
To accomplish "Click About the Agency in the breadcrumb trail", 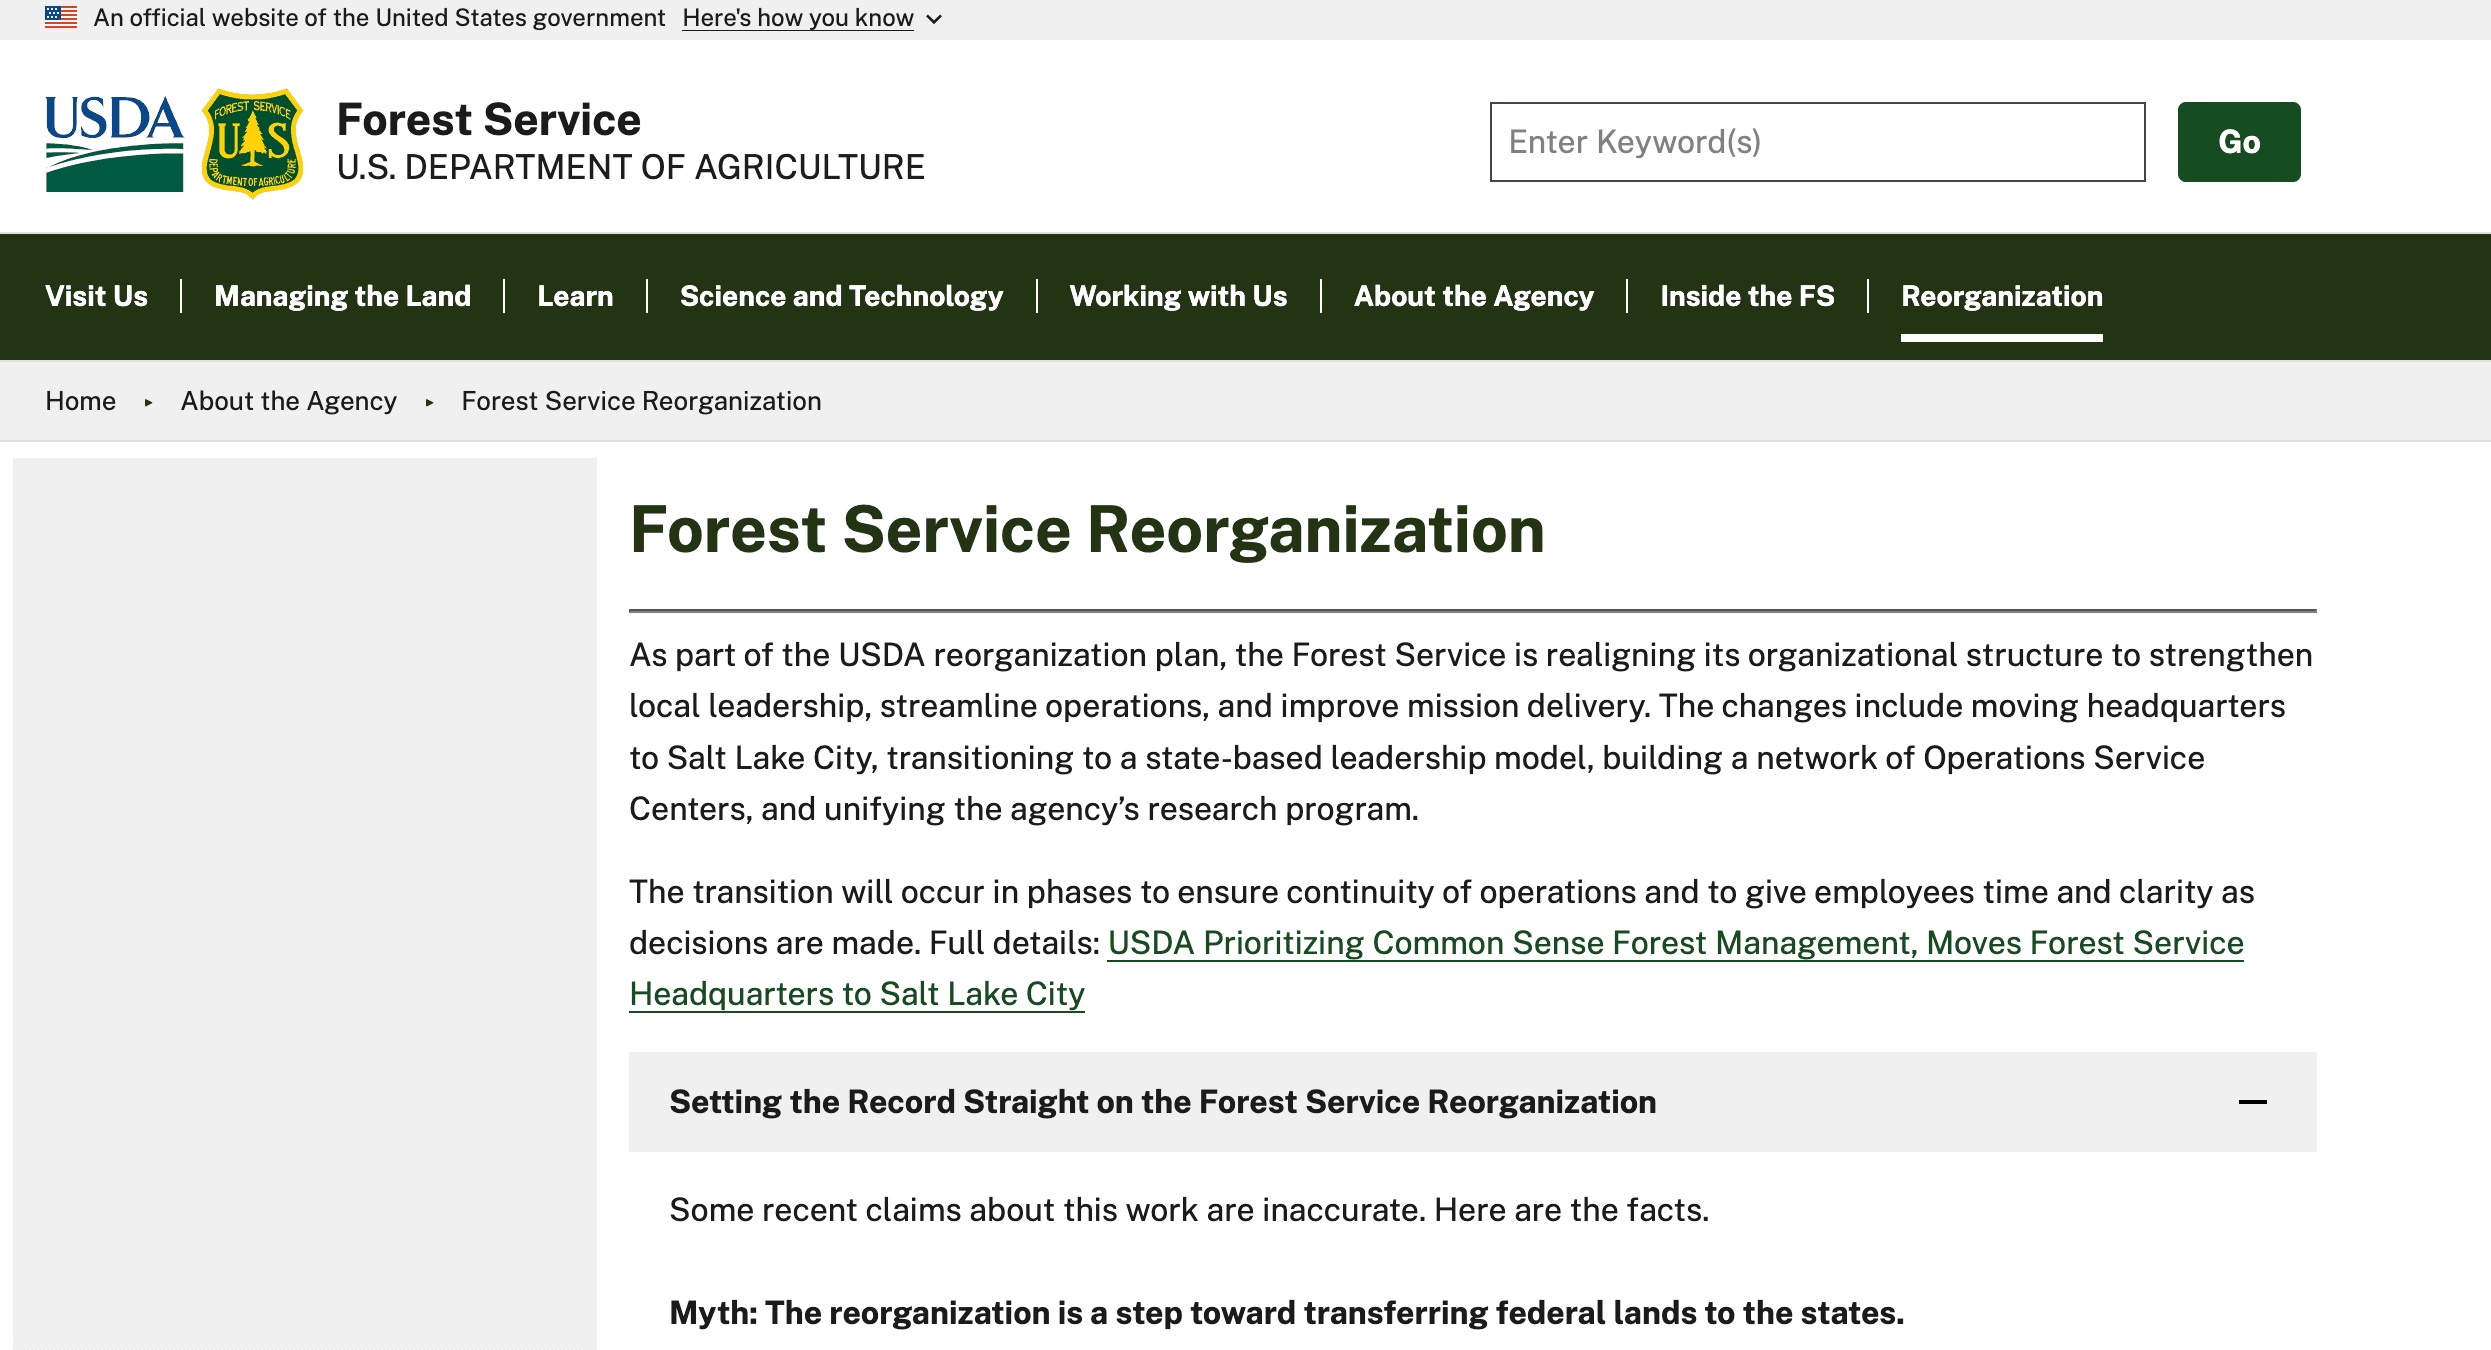I will point(287,400).
